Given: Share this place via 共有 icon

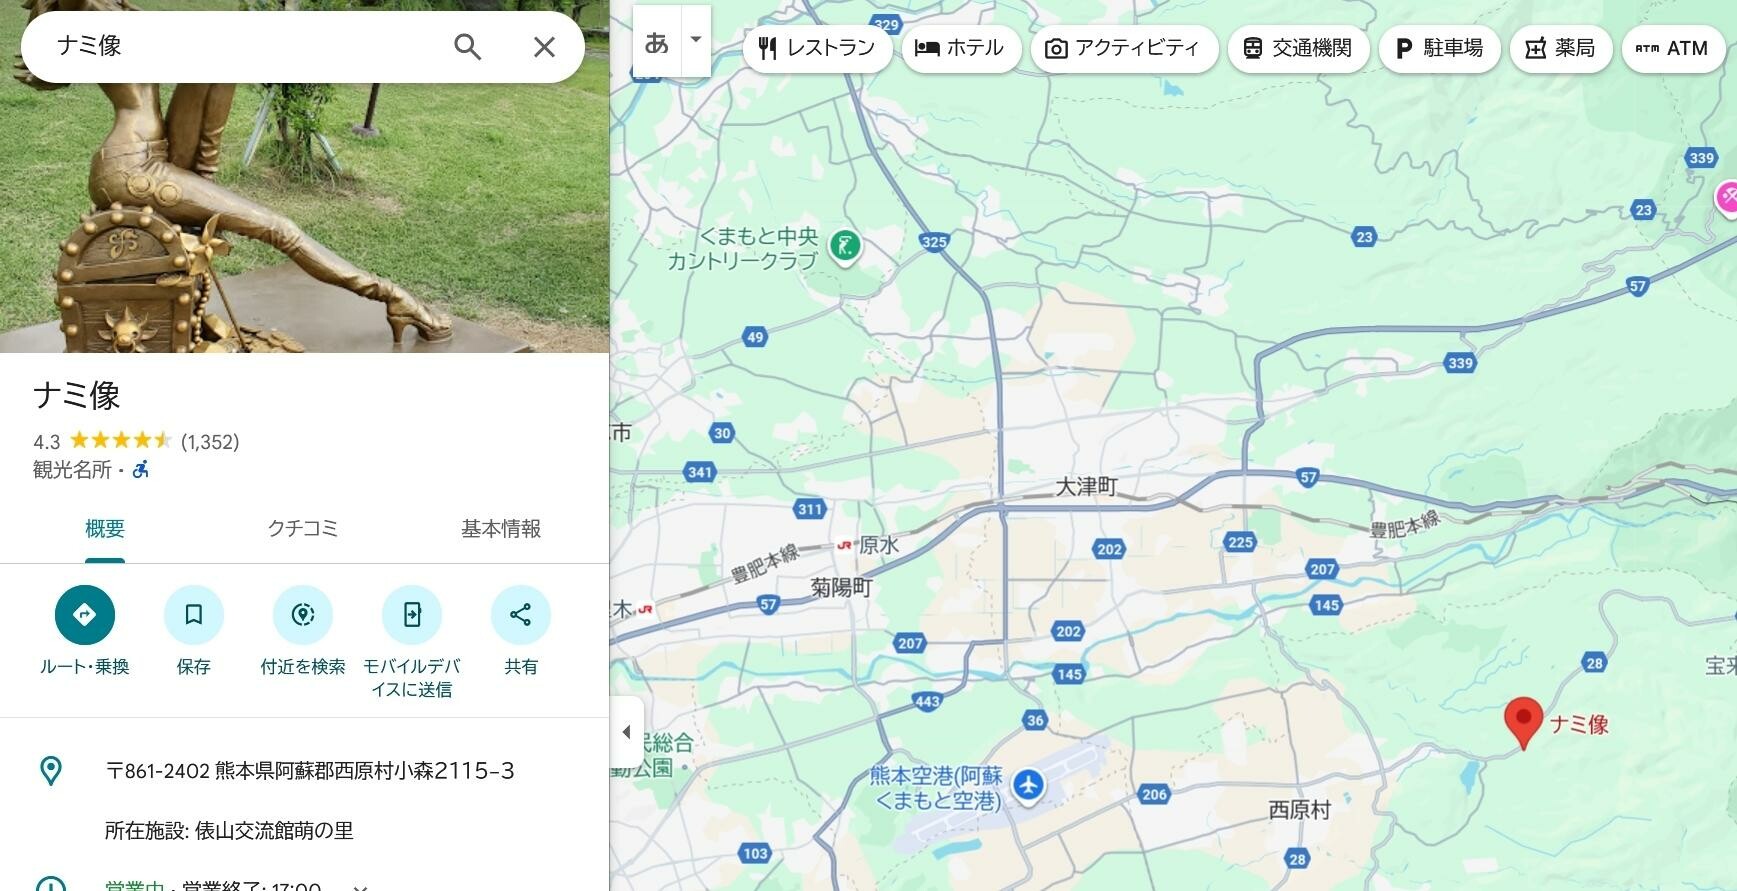Looking at the screenshot, I should (x=521, y=614).
